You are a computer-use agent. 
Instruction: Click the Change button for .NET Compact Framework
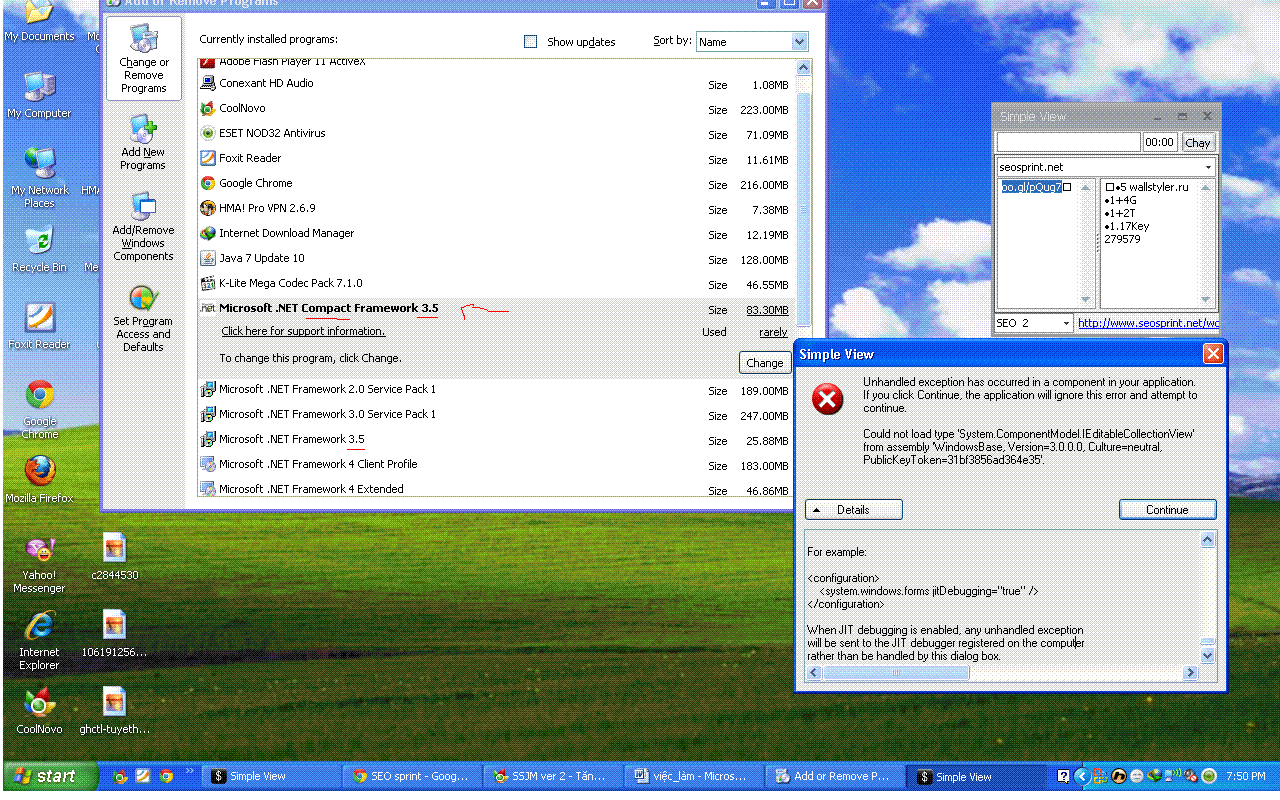pyautogui.click(x=764, y=363)
